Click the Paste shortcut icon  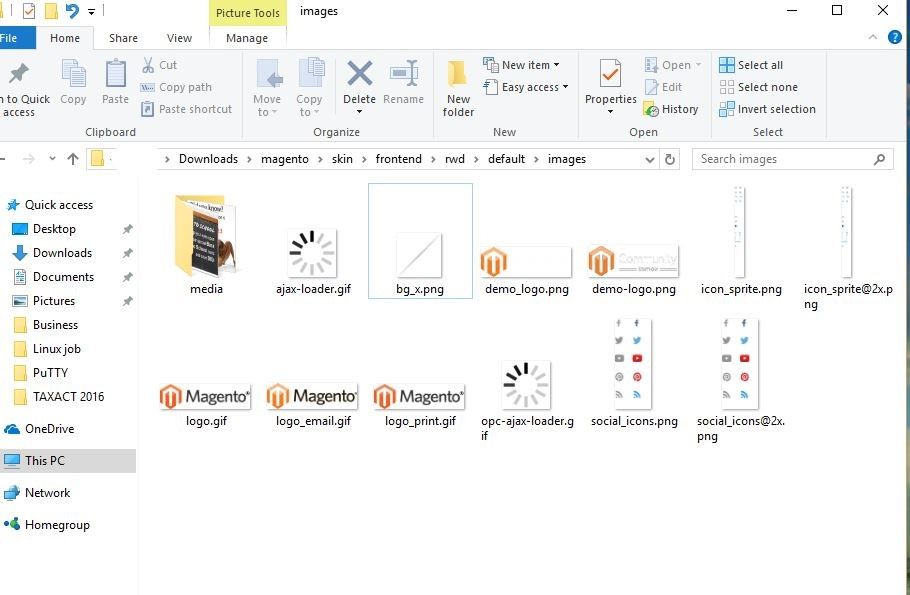(147, 109)
